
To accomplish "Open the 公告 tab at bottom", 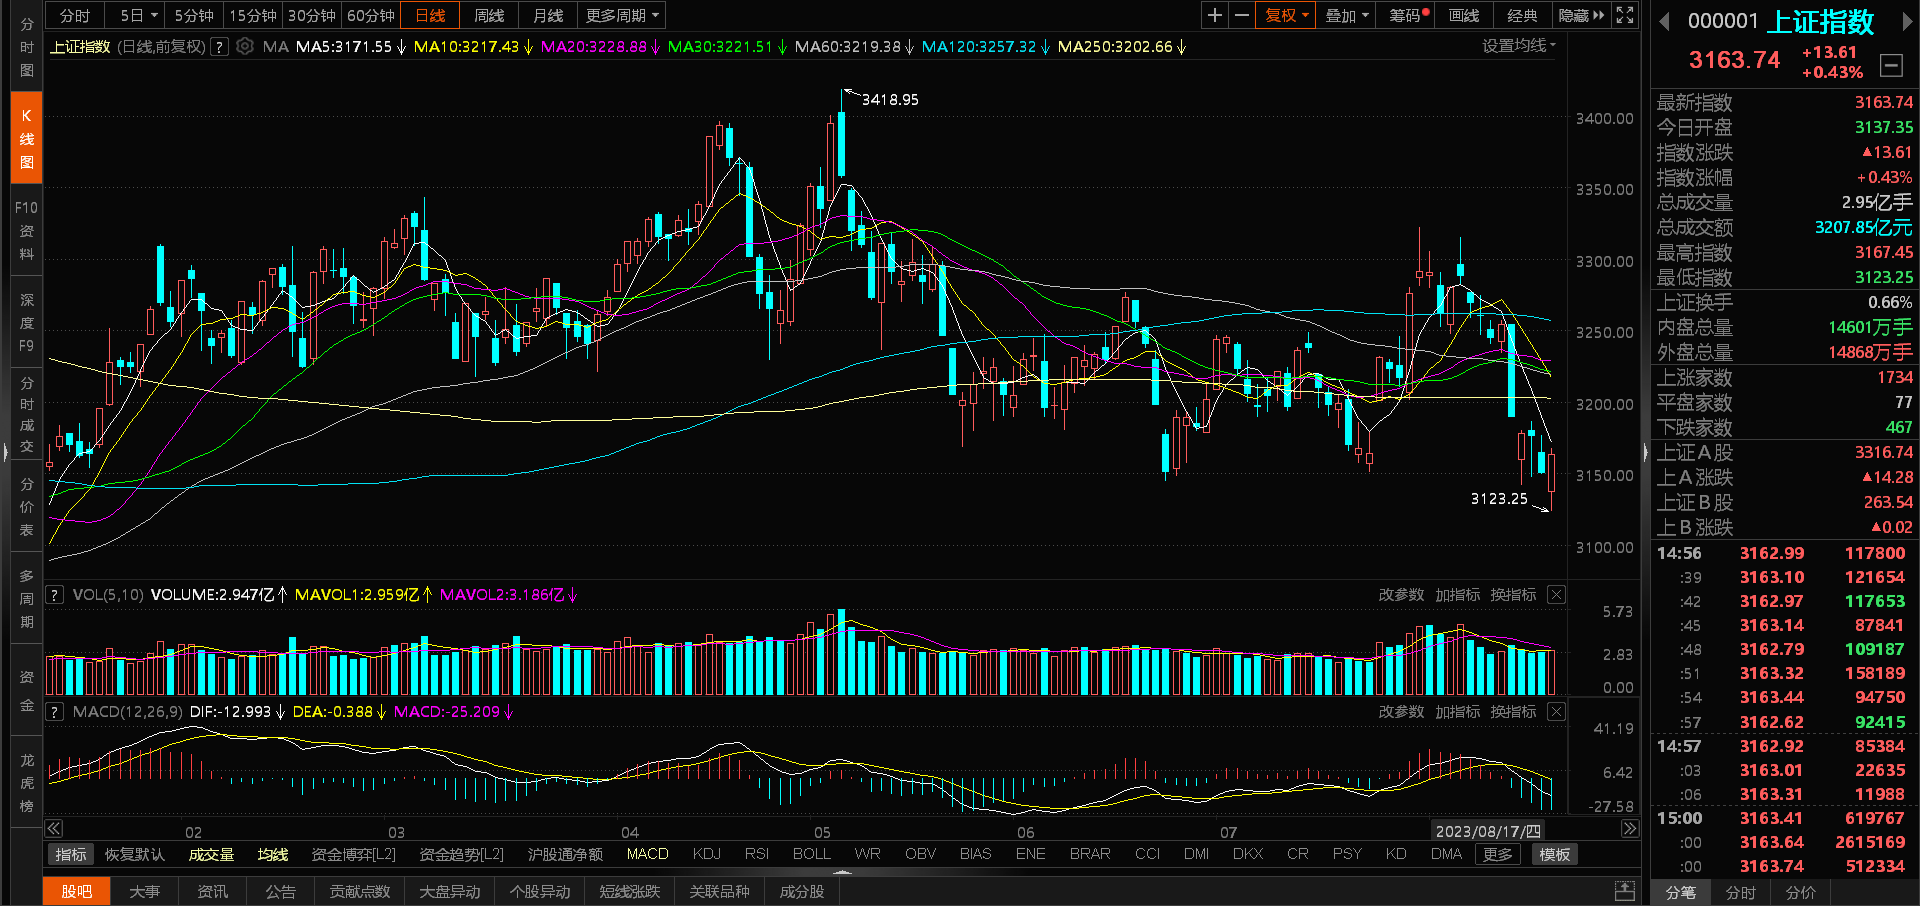I will point(280,891).
